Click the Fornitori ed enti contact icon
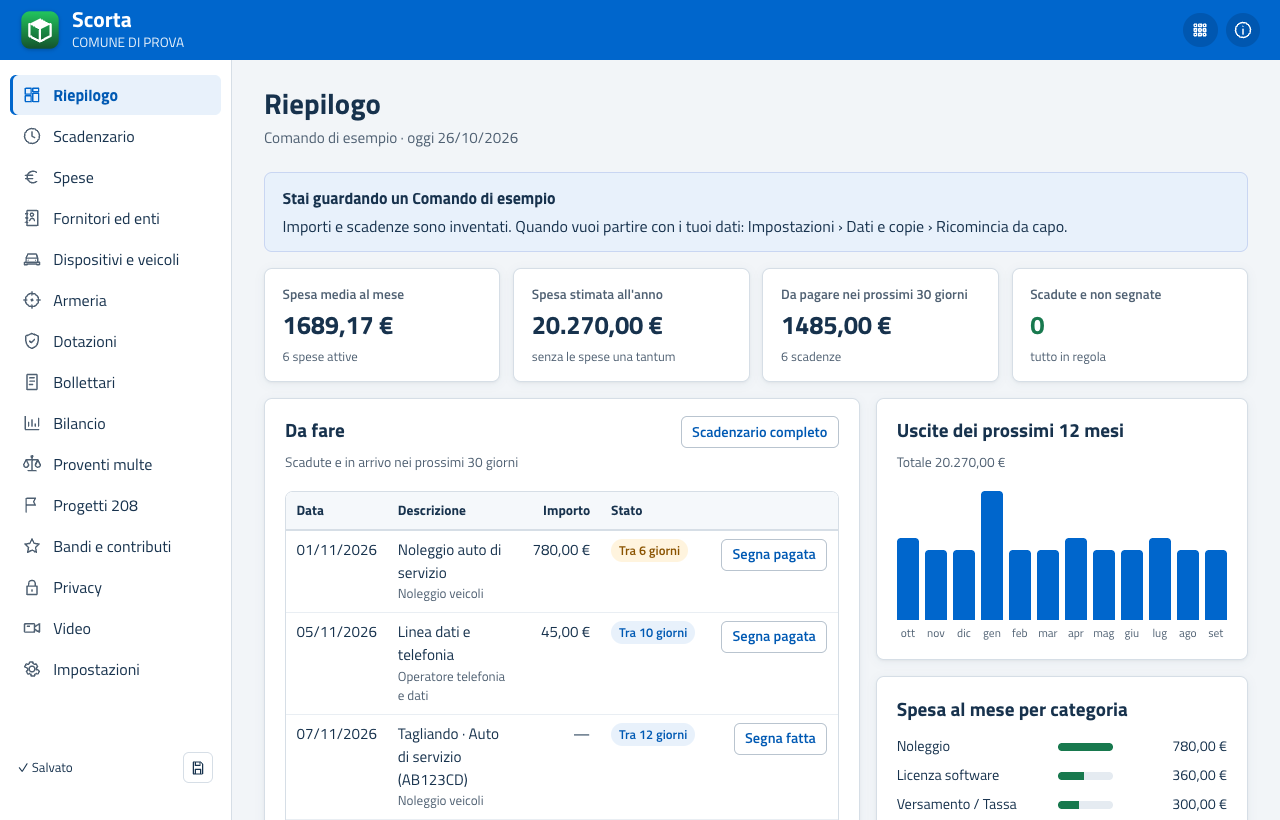1280x820 pixels. tap(32, 218)
